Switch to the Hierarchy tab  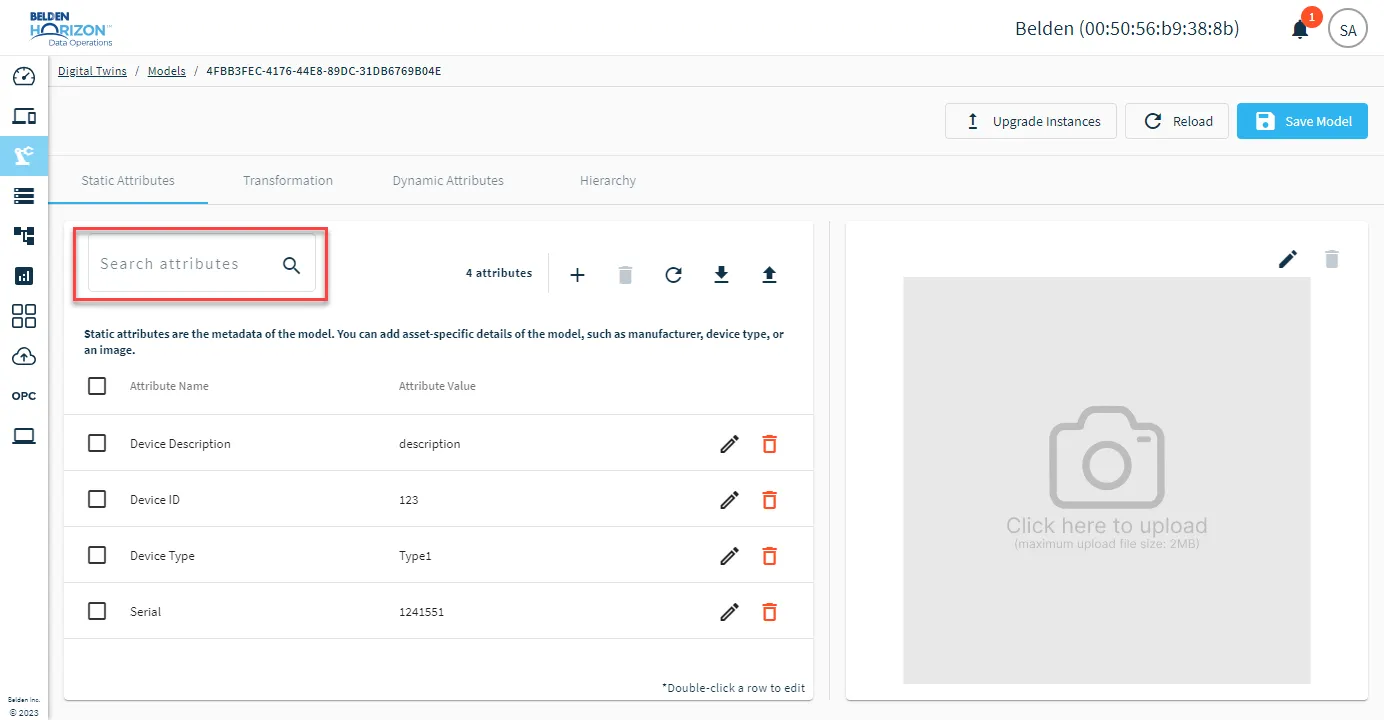point(608,181)
